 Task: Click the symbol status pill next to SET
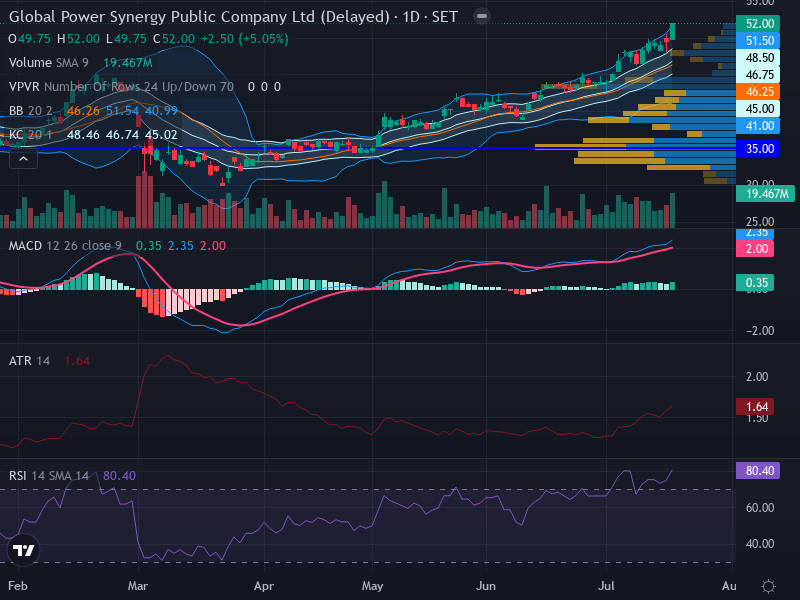(x=481, y=16)
